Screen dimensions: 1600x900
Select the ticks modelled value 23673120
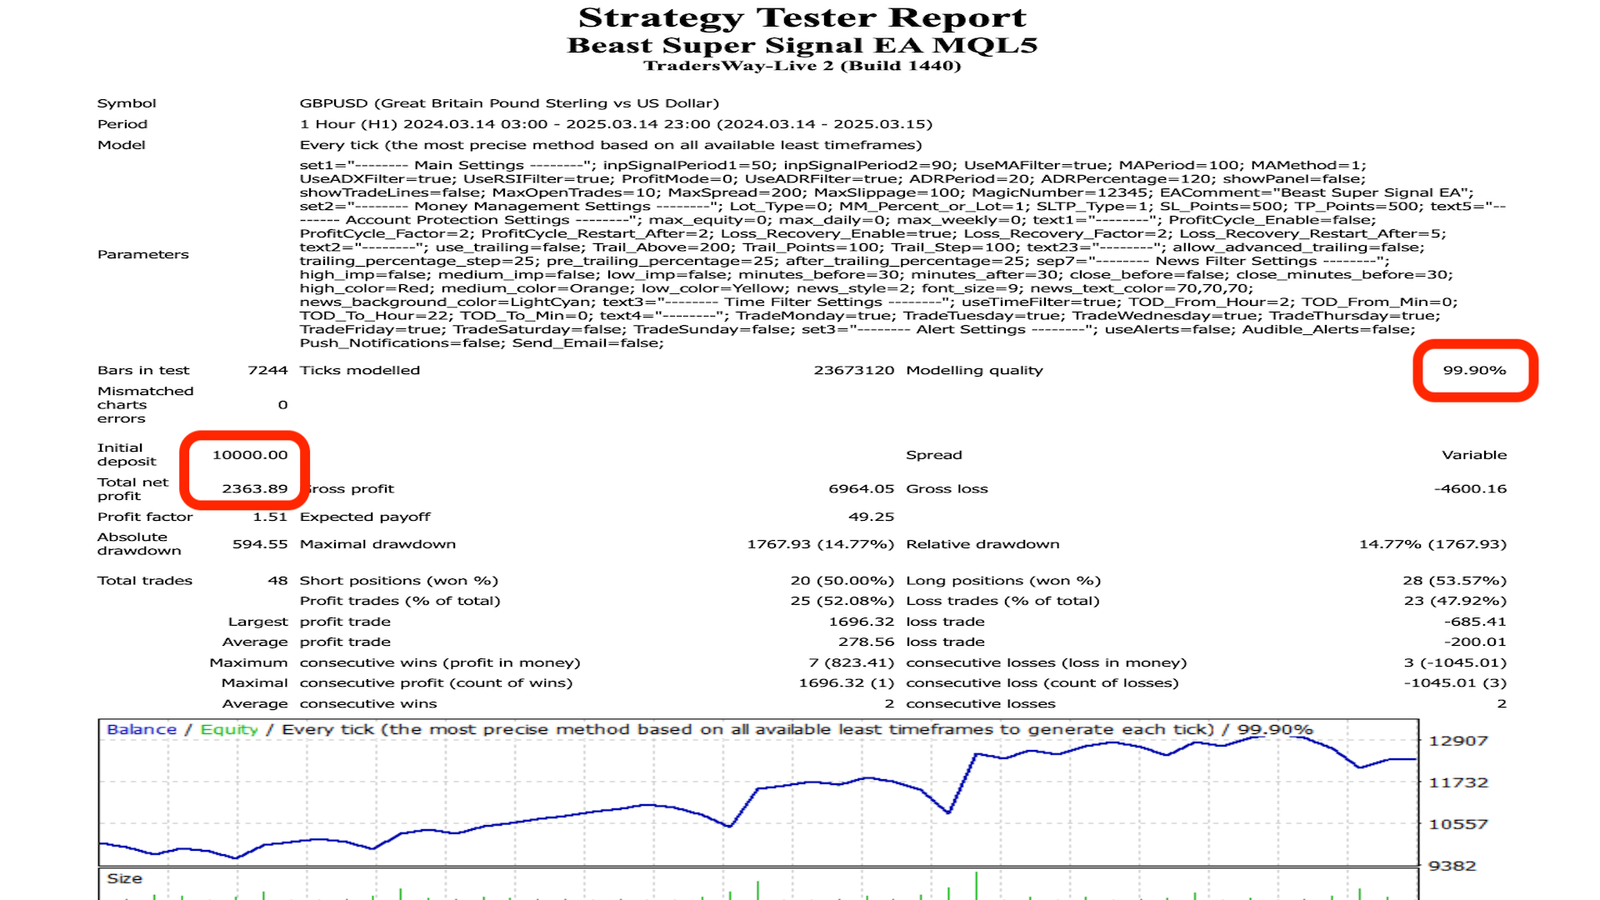click(x=854, y=370)
